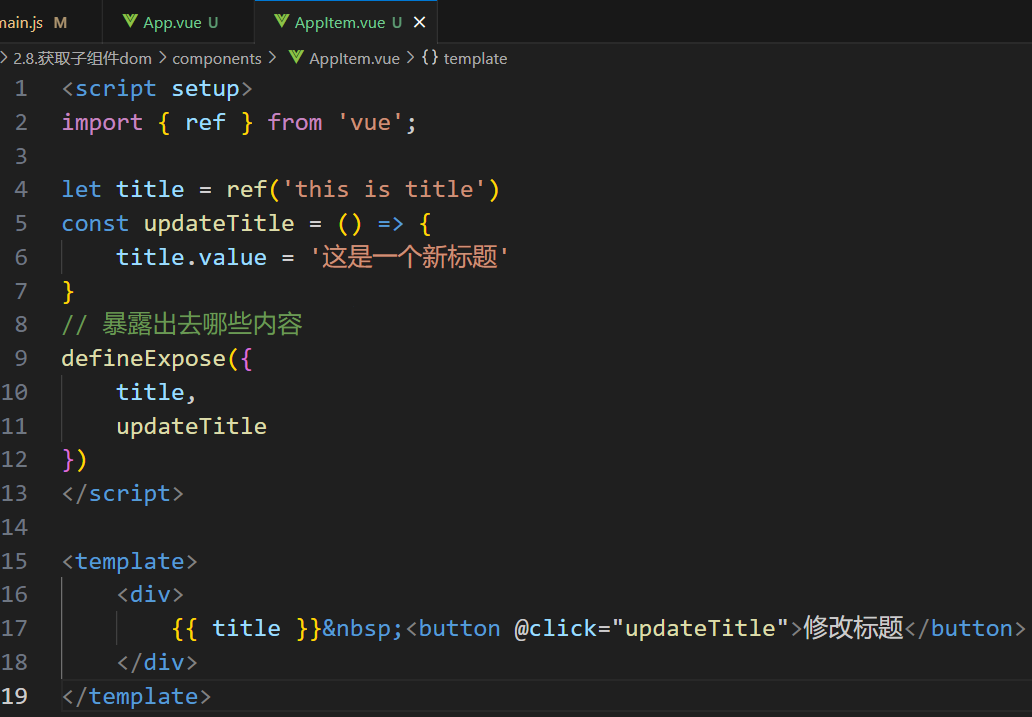Click the 'ref' import name on line 2

tap(205, 122)
